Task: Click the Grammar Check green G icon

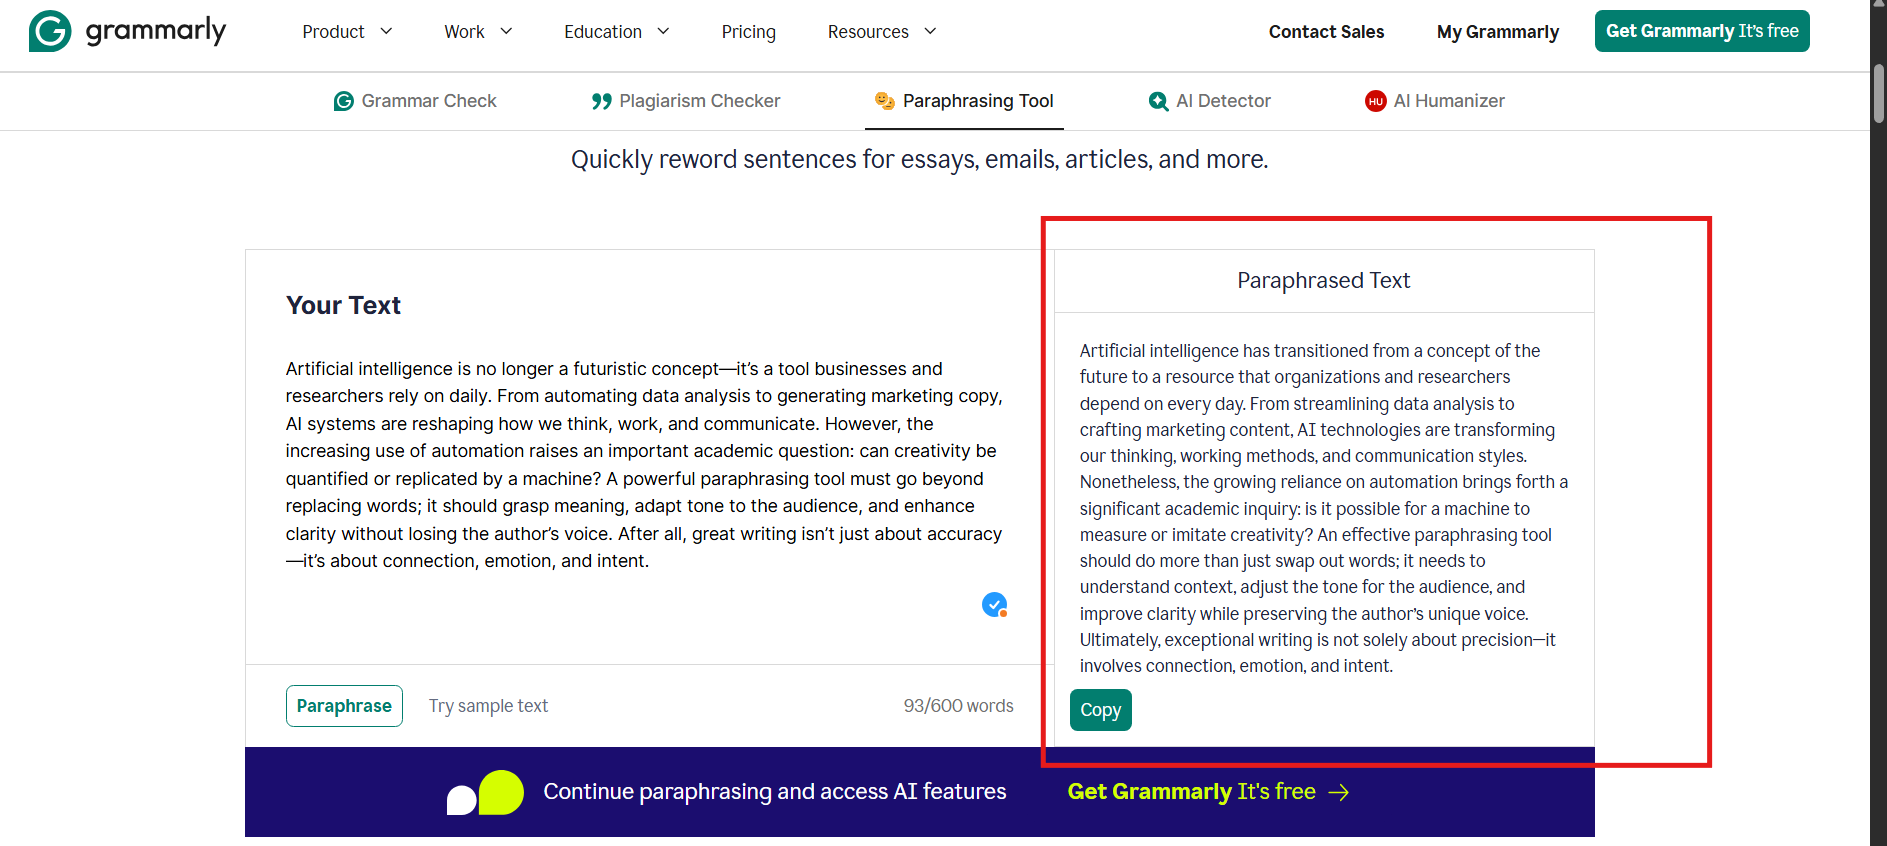Action: 343,101
